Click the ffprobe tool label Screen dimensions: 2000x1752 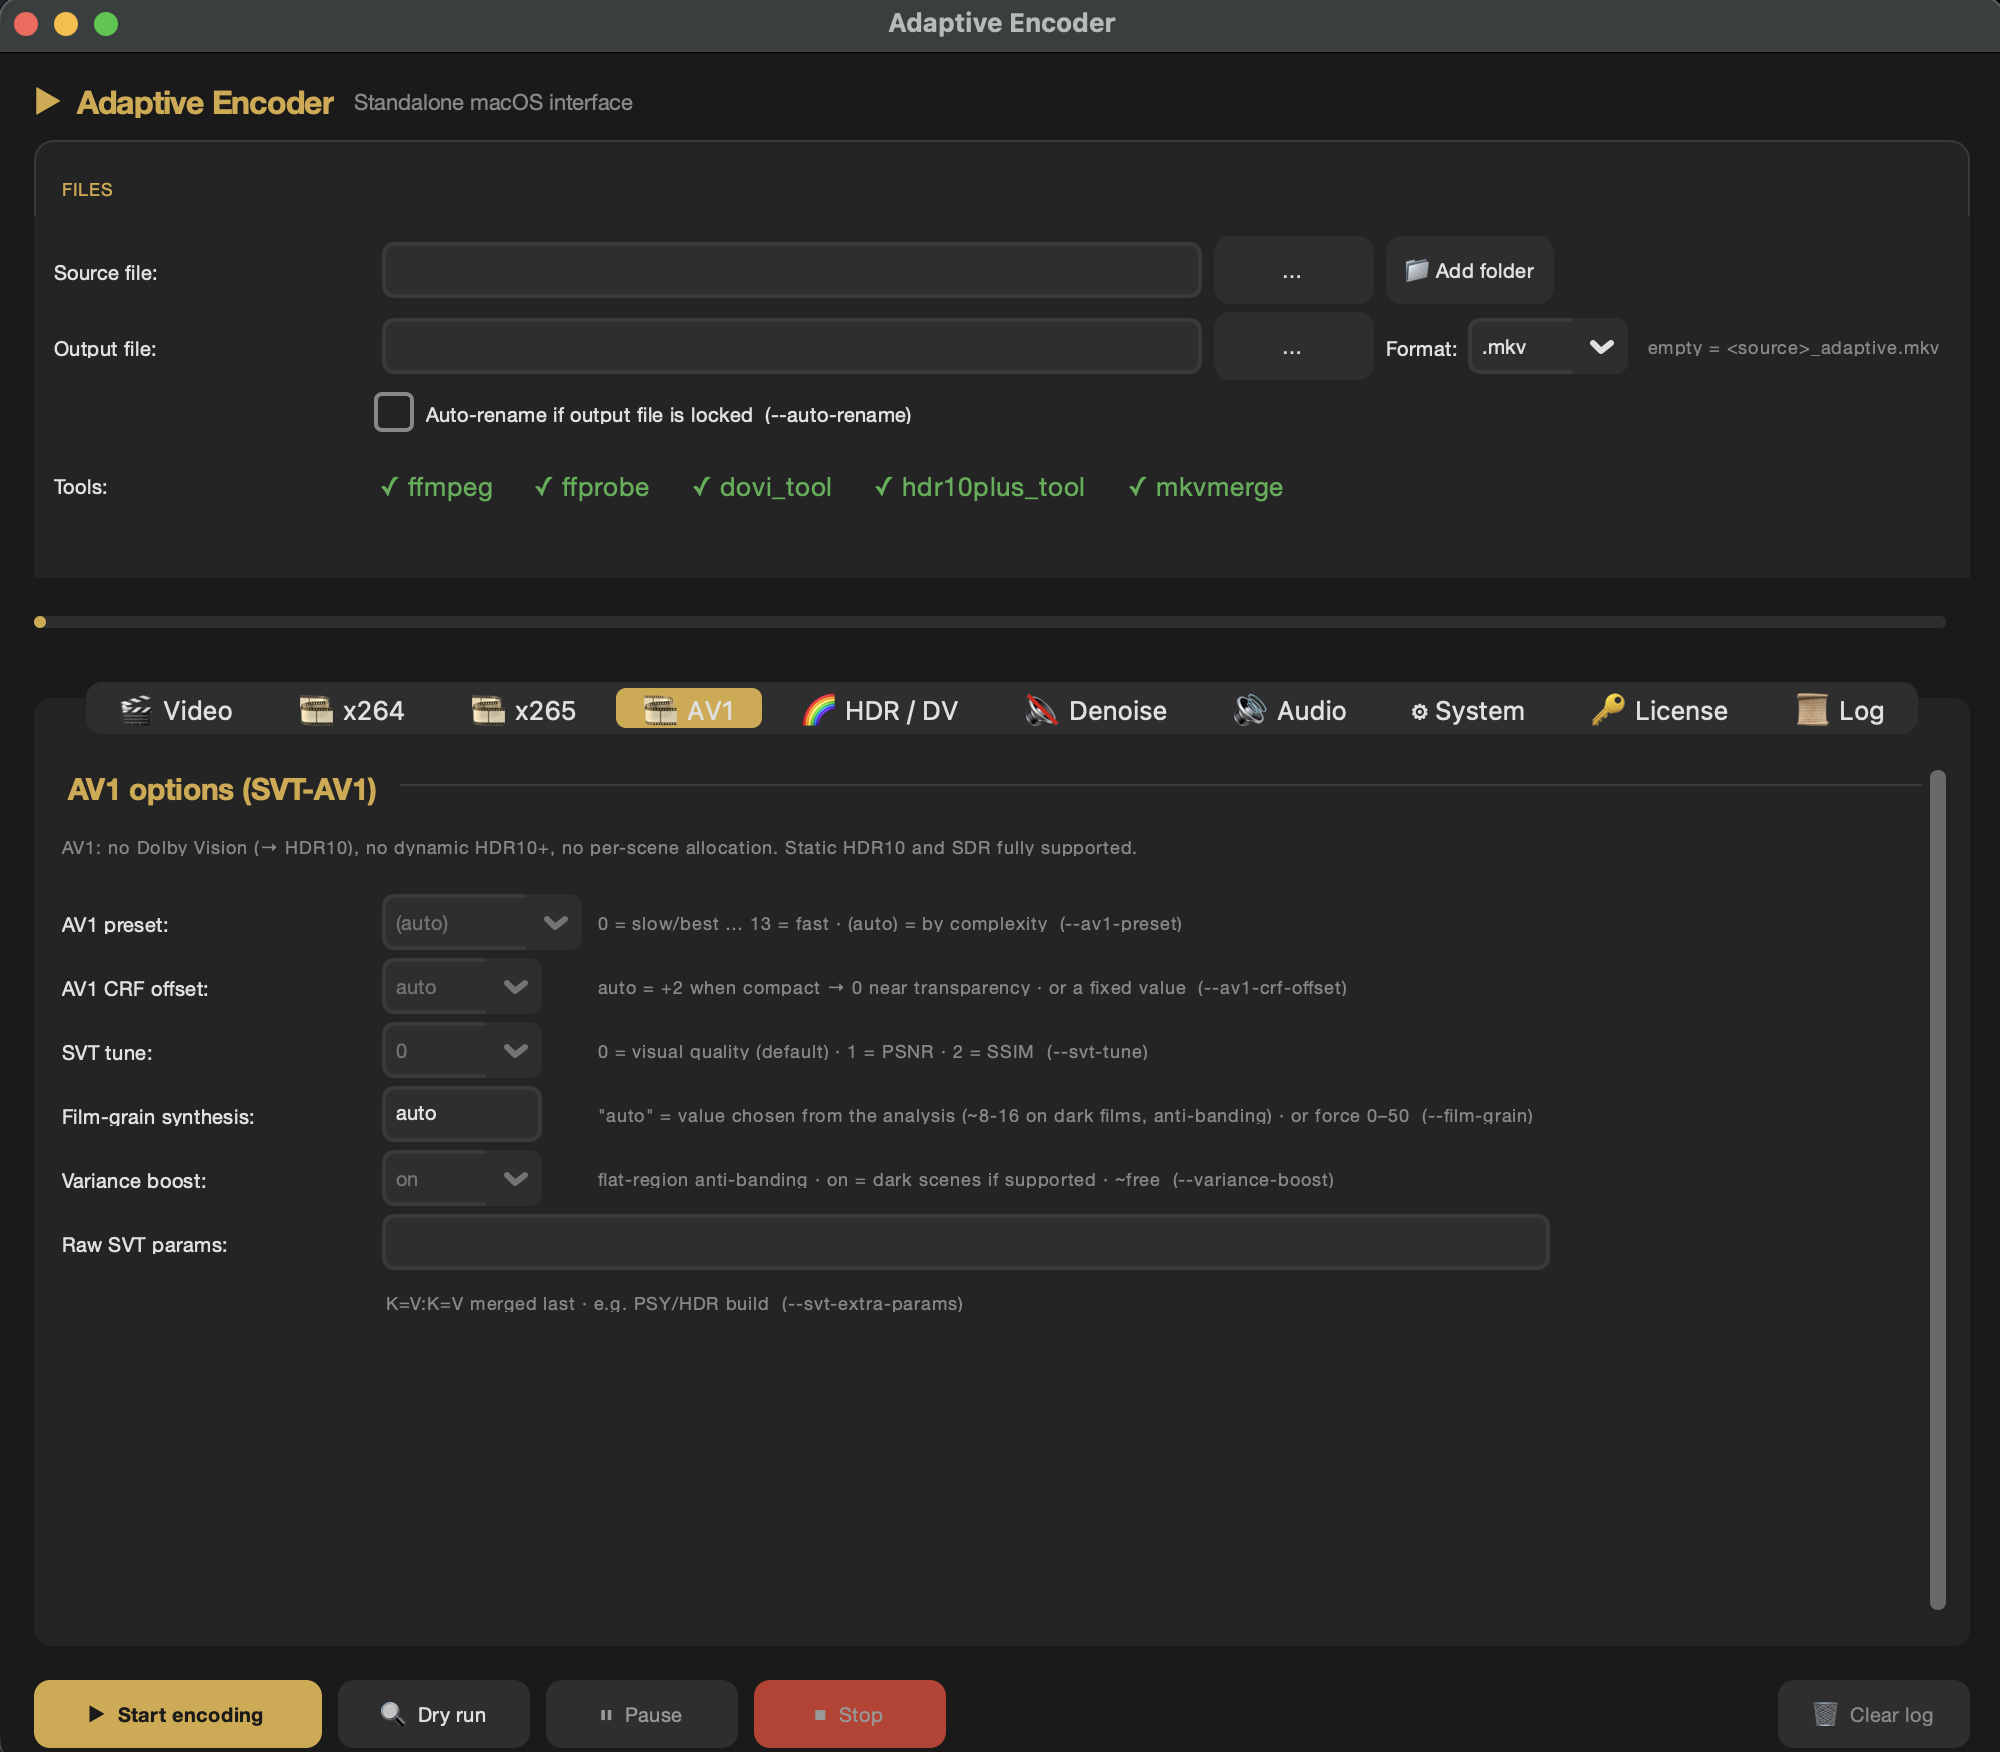click(605, 487)
